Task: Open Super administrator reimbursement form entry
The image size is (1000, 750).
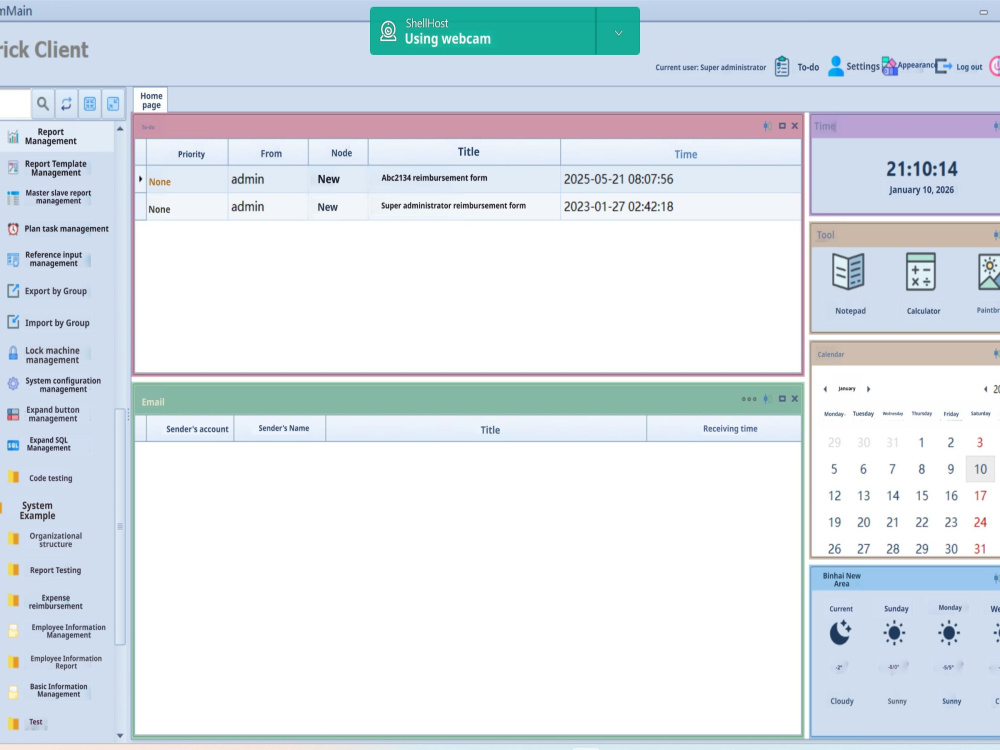Action: 453,206
